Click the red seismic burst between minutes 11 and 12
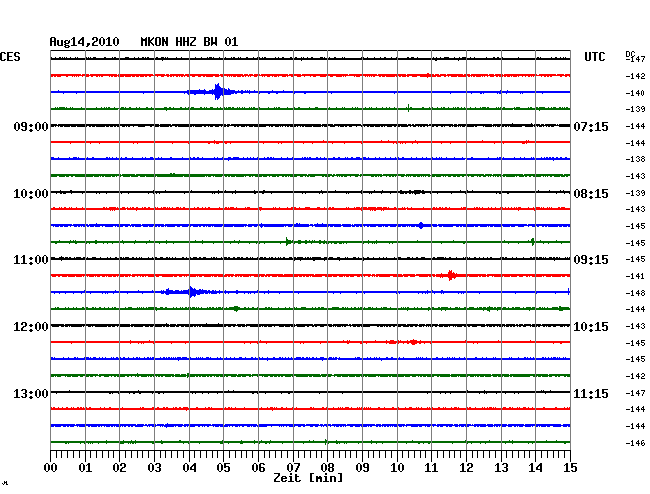The image size is (650, 494). [451, 275]
